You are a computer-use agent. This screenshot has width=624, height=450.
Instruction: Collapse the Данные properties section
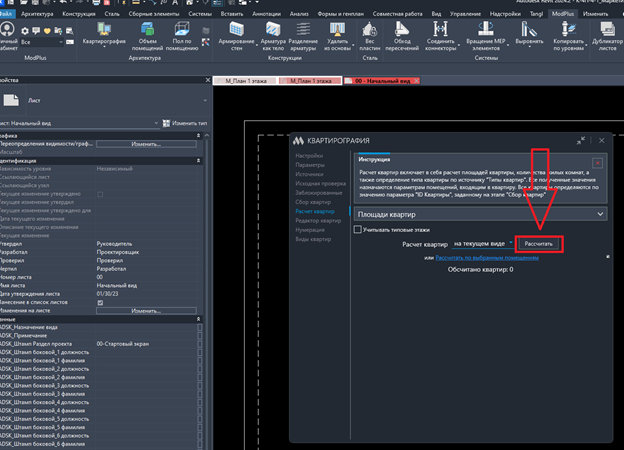point(198,319)
